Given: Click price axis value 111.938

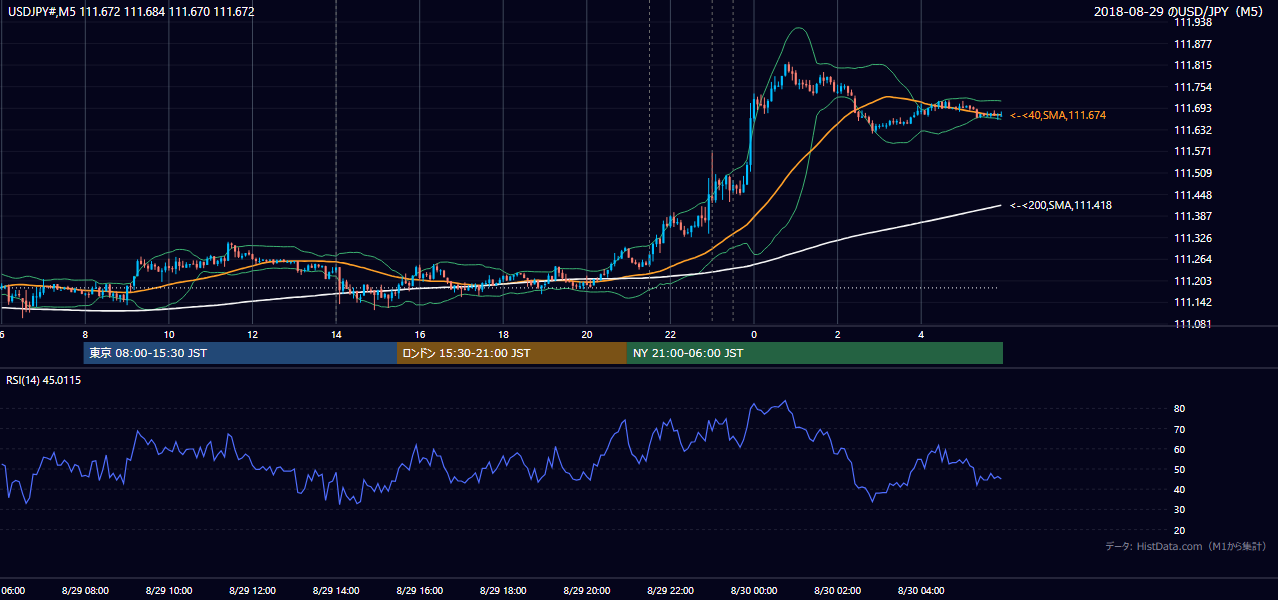Looking at the screenshot, I should tap(1193, 22).
